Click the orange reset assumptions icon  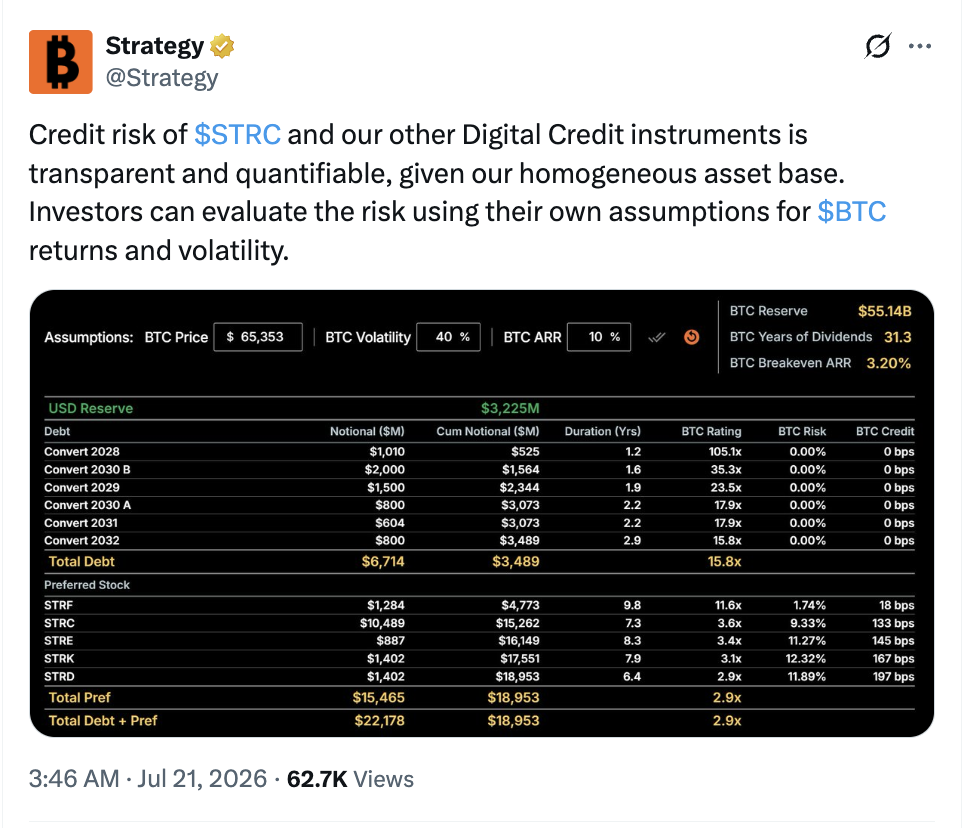click(x=691, y=337)
